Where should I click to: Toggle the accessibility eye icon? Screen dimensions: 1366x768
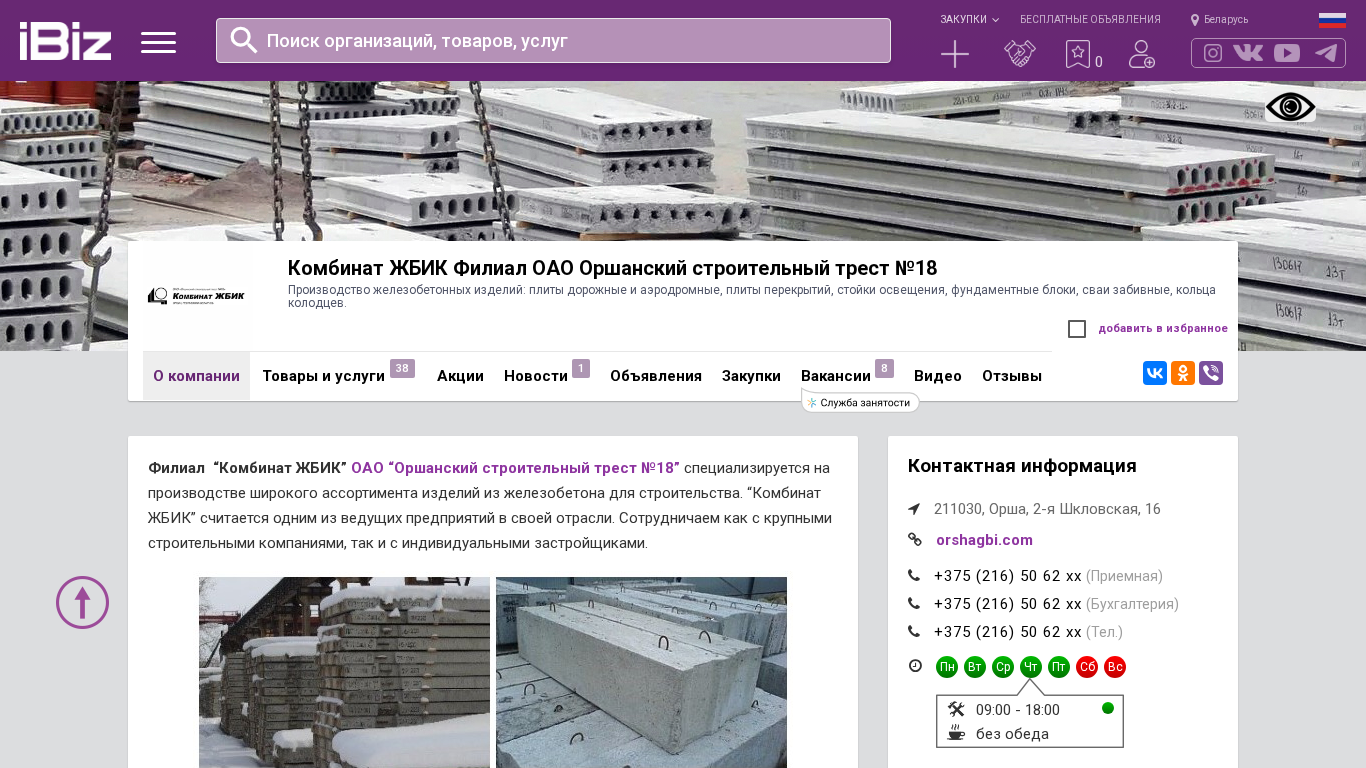[x=1290, y=107]
